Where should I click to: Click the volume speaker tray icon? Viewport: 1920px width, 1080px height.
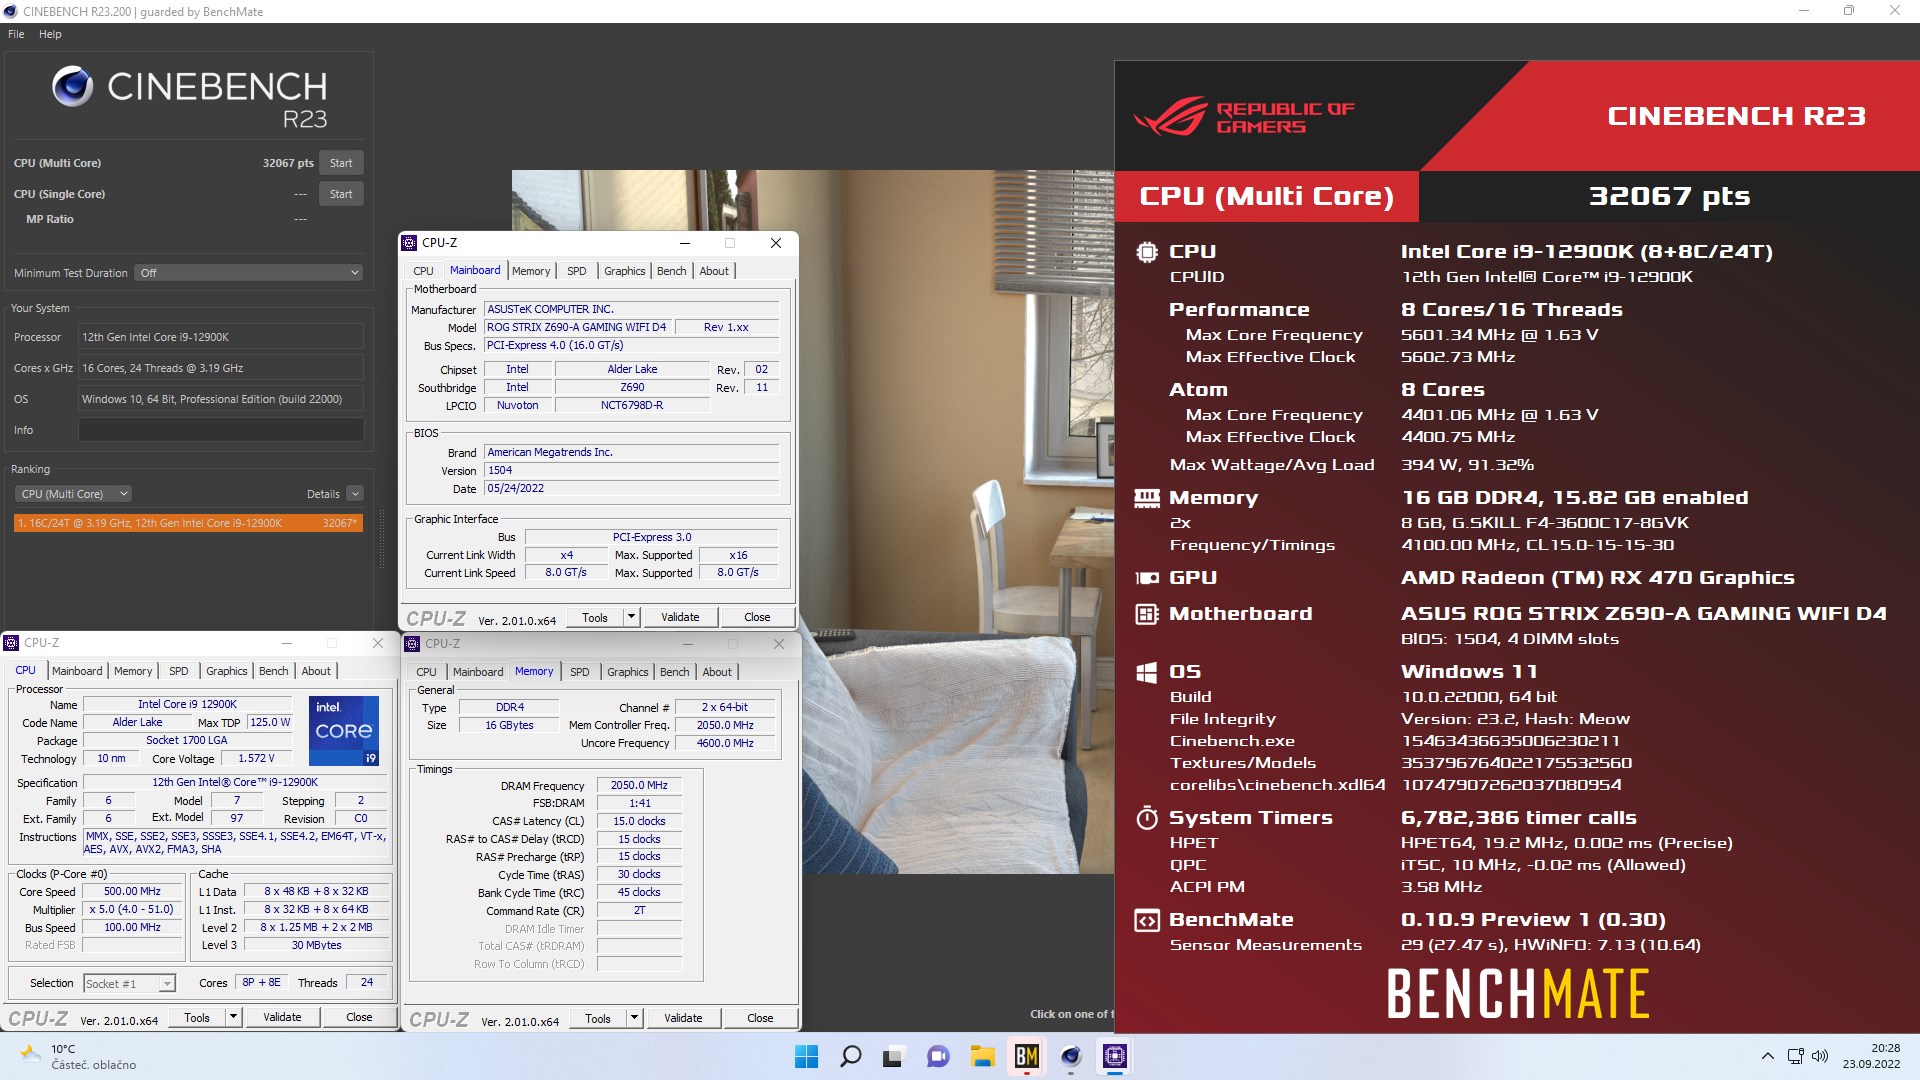pos(1819,1056)
